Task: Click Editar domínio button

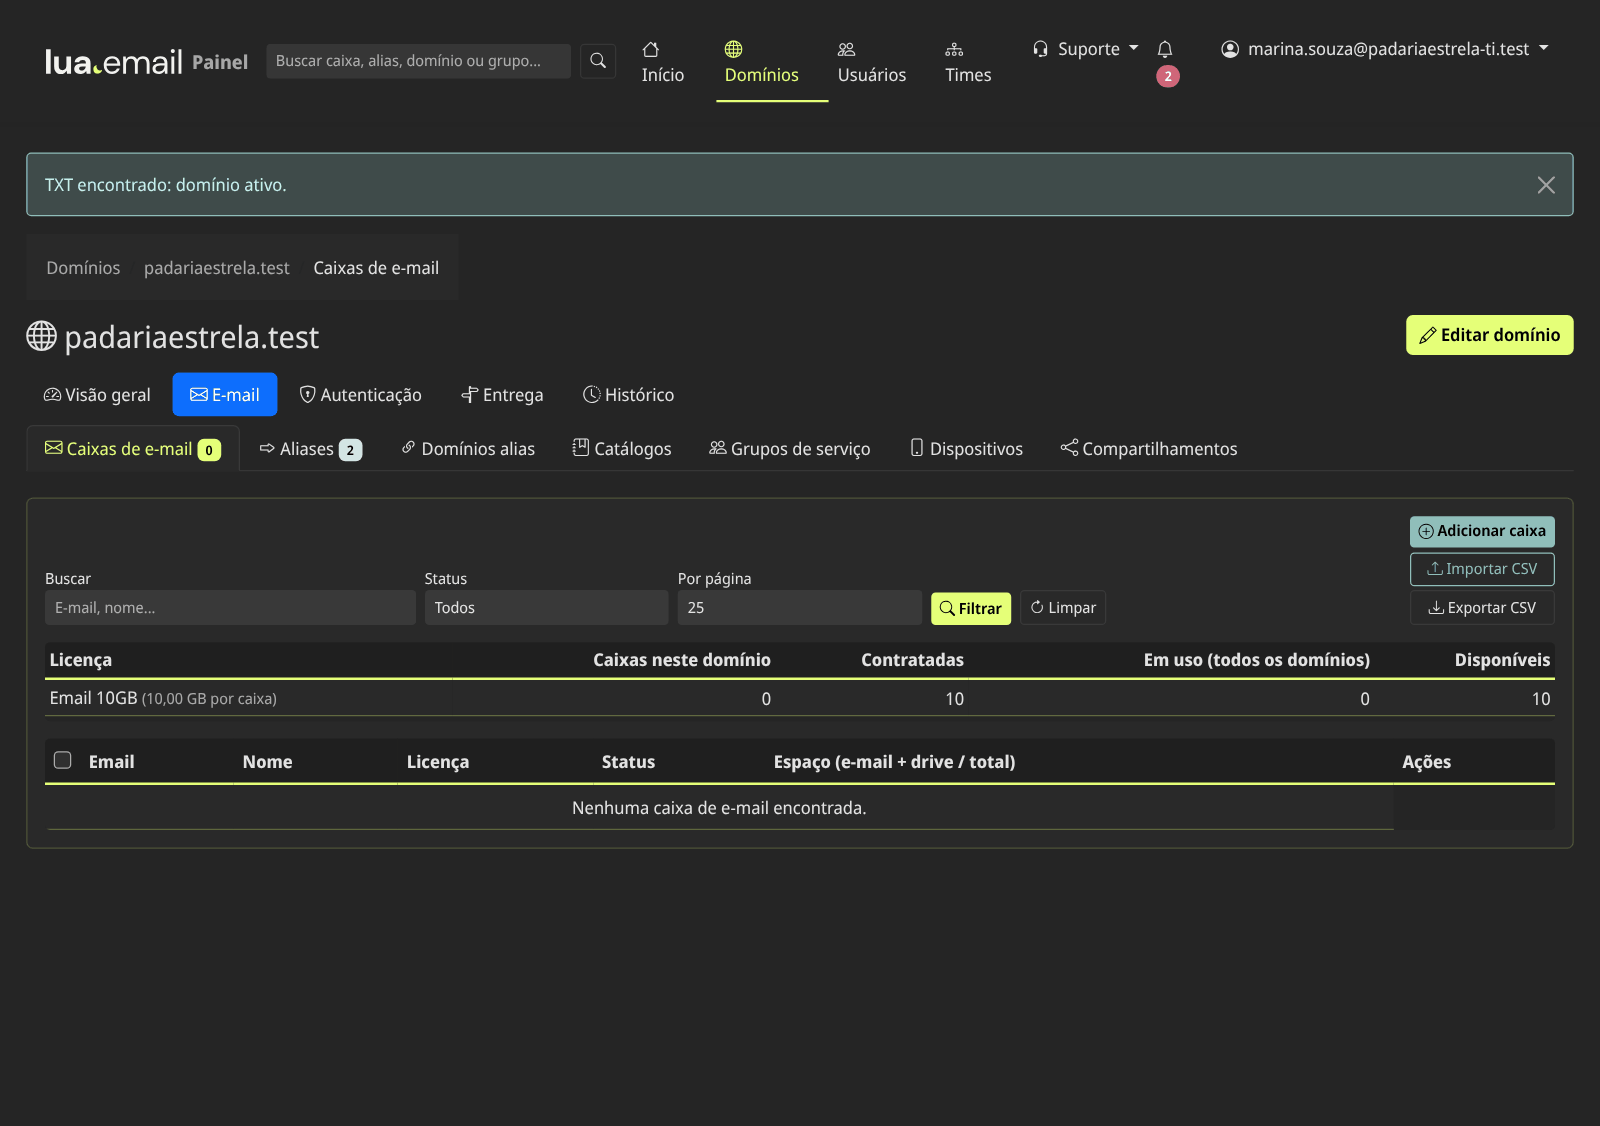Action: click(1490, 335)
